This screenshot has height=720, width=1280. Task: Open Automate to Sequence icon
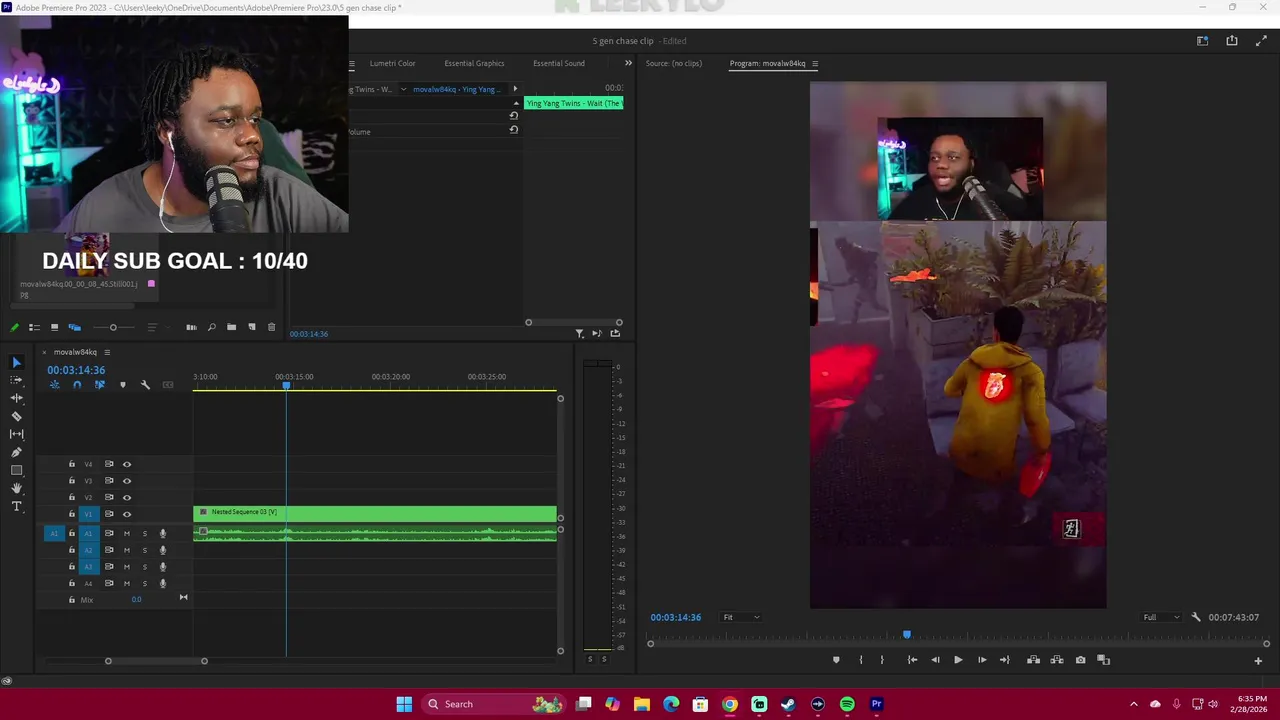tap(191, 327)
